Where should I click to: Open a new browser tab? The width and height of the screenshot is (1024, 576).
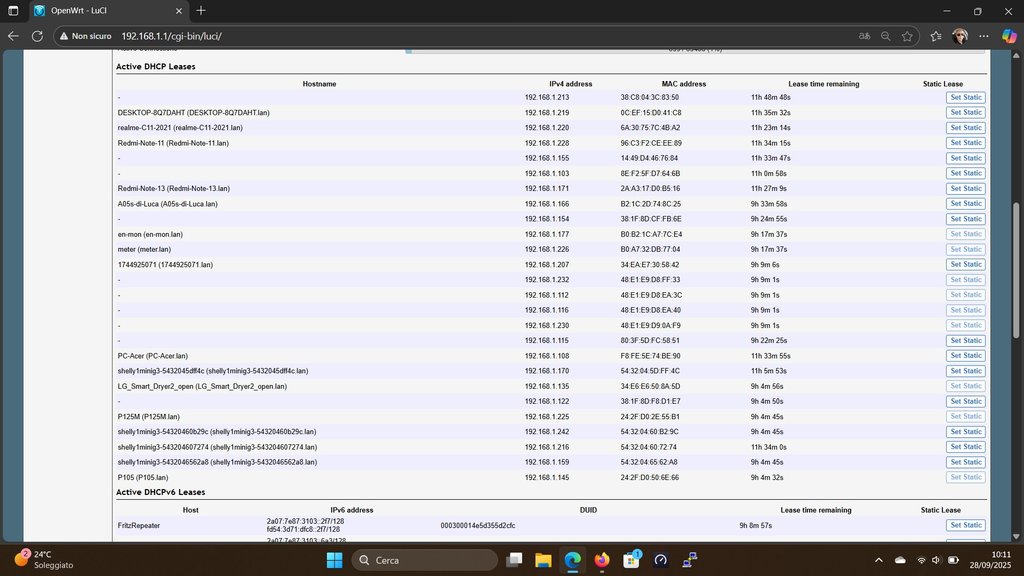201,11
